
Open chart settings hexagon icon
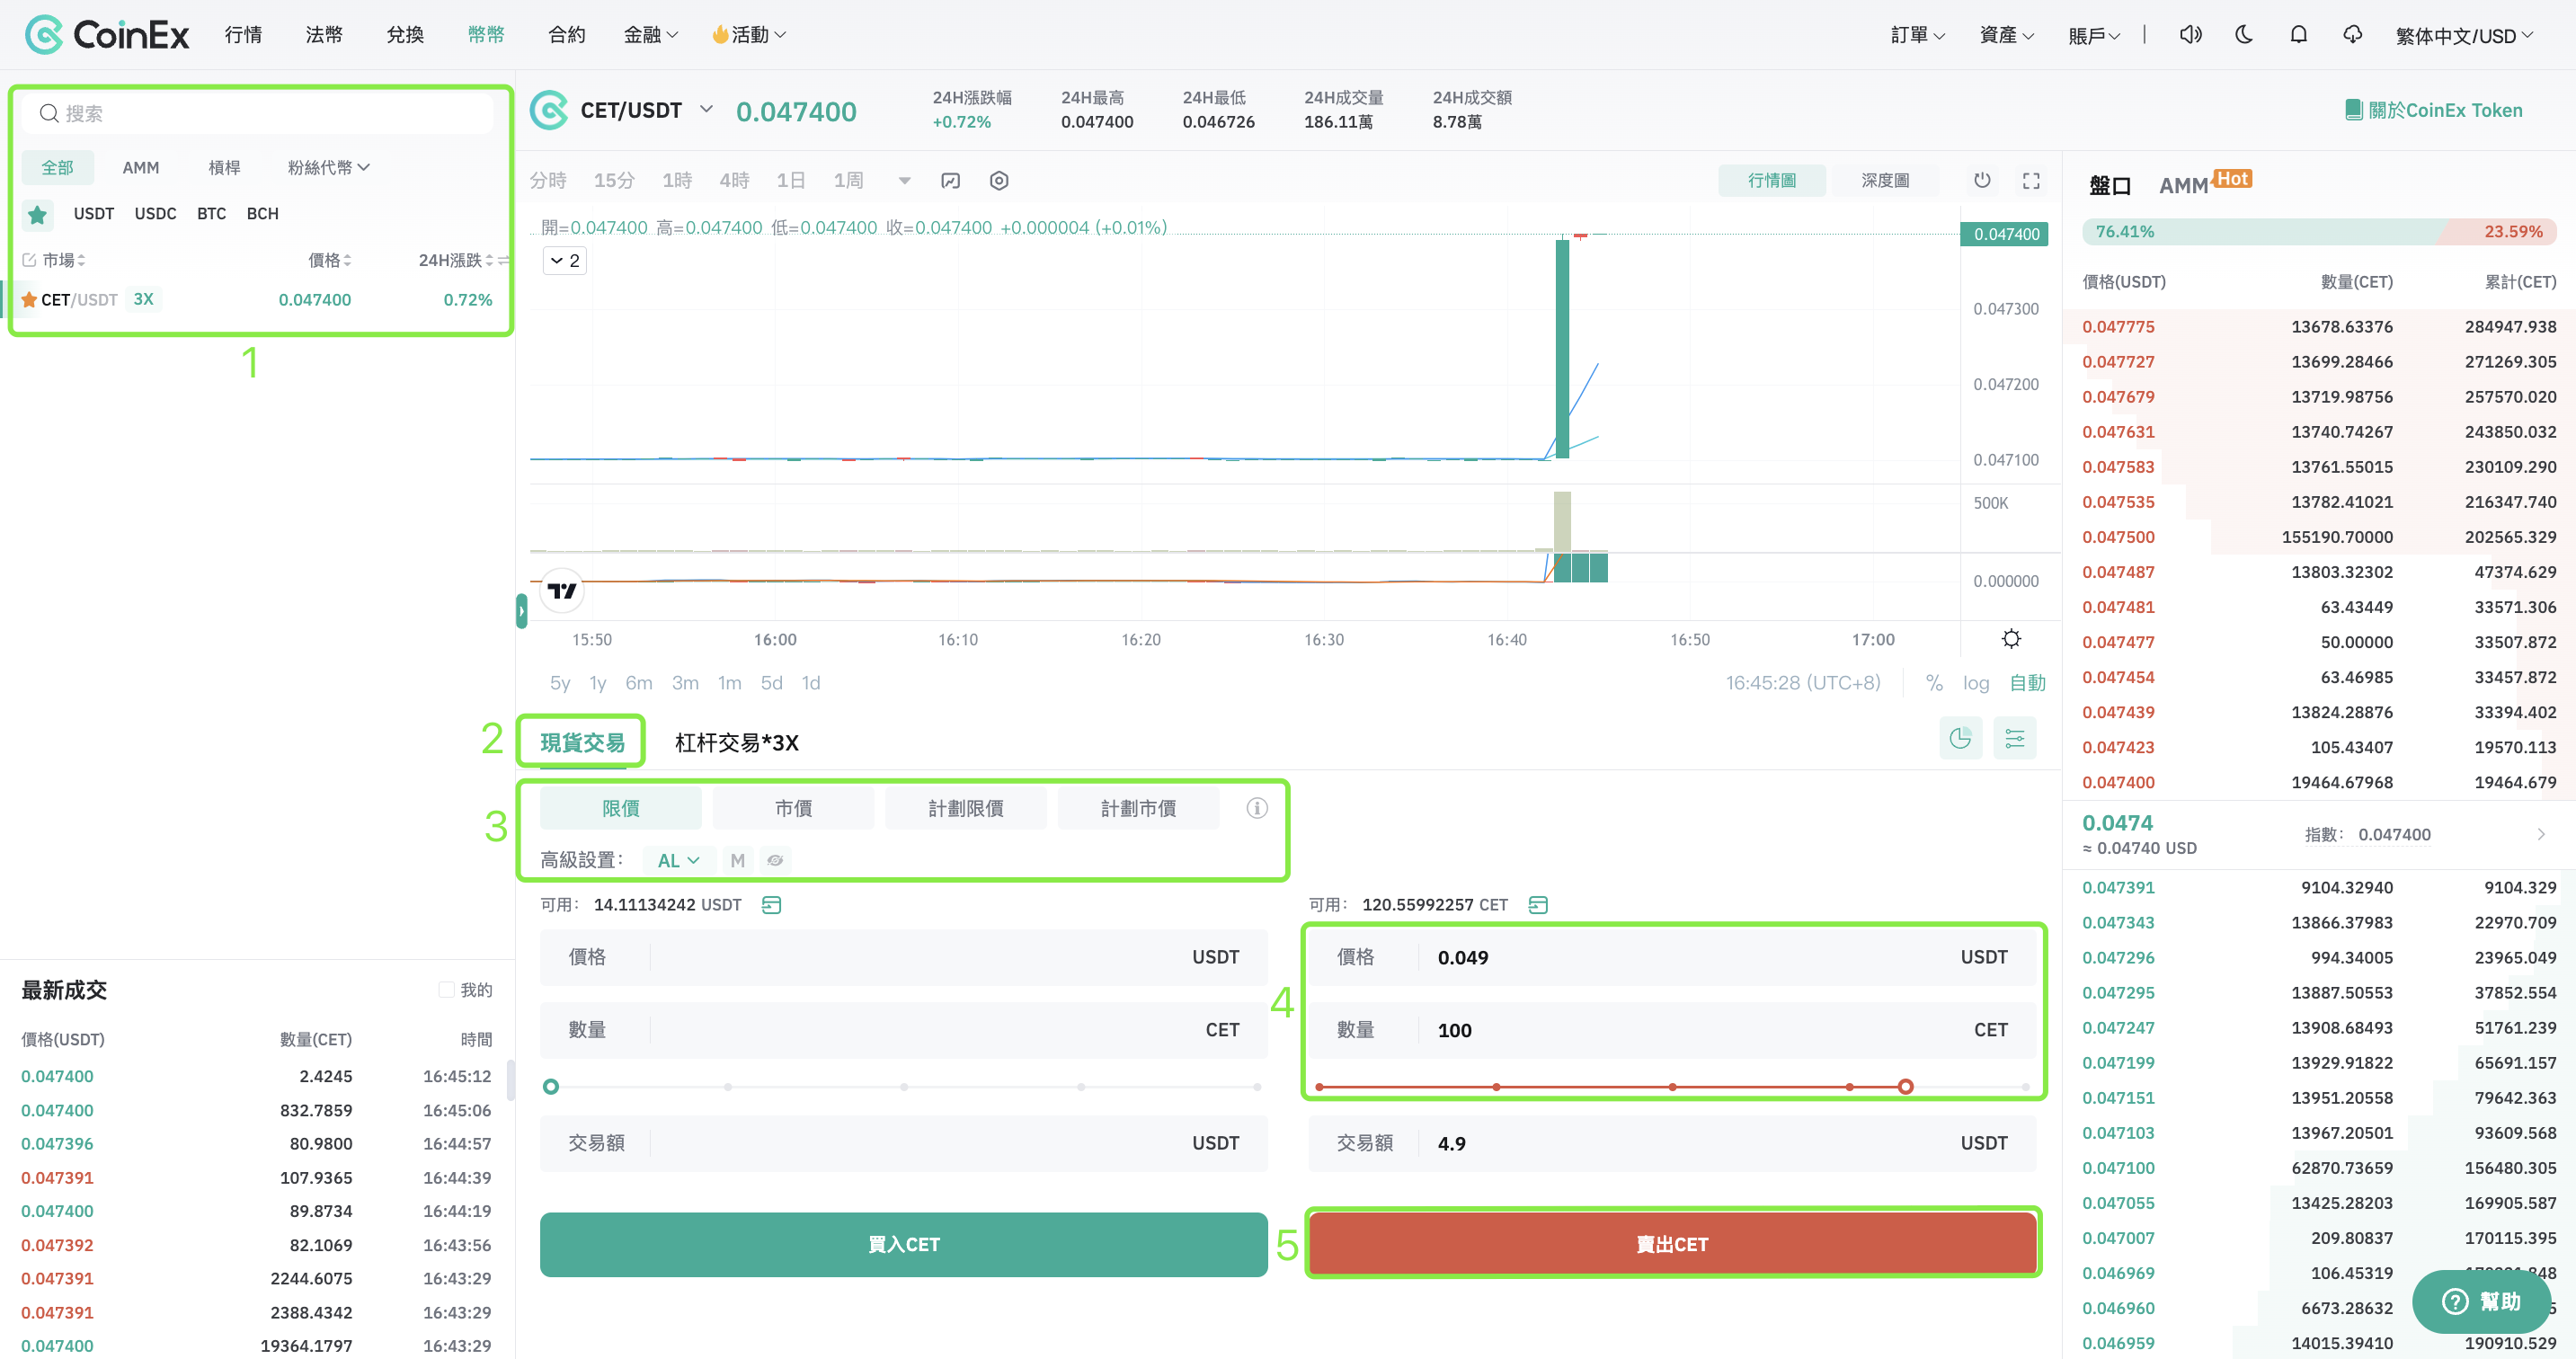coord(999,181)
